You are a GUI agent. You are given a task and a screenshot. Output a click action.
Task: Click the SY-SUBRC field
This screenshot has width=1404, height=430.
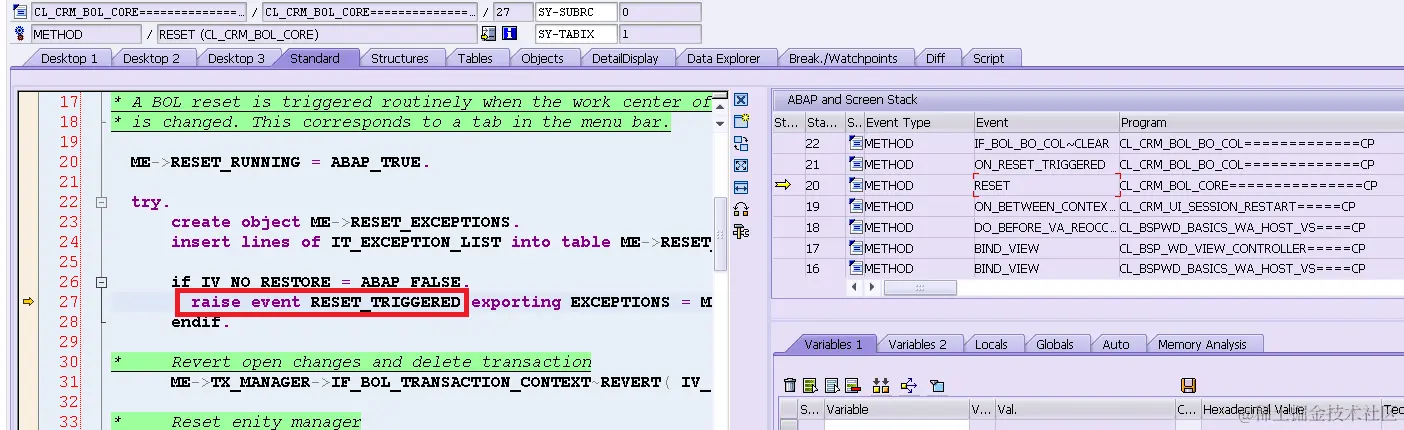coord(577,12)
